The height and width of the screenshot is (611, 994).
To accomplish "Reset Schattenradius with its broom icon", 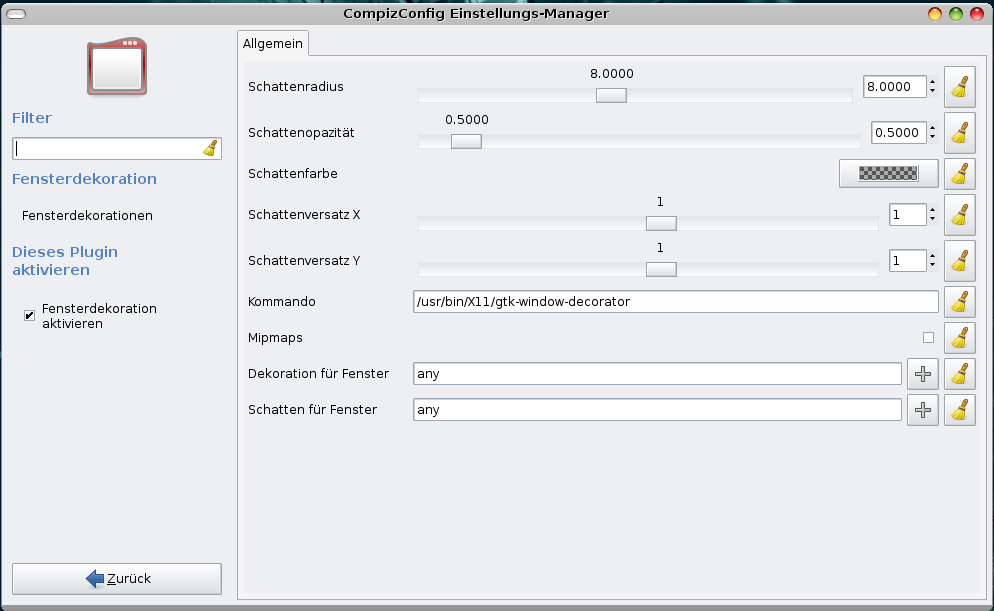I will 959,87.
